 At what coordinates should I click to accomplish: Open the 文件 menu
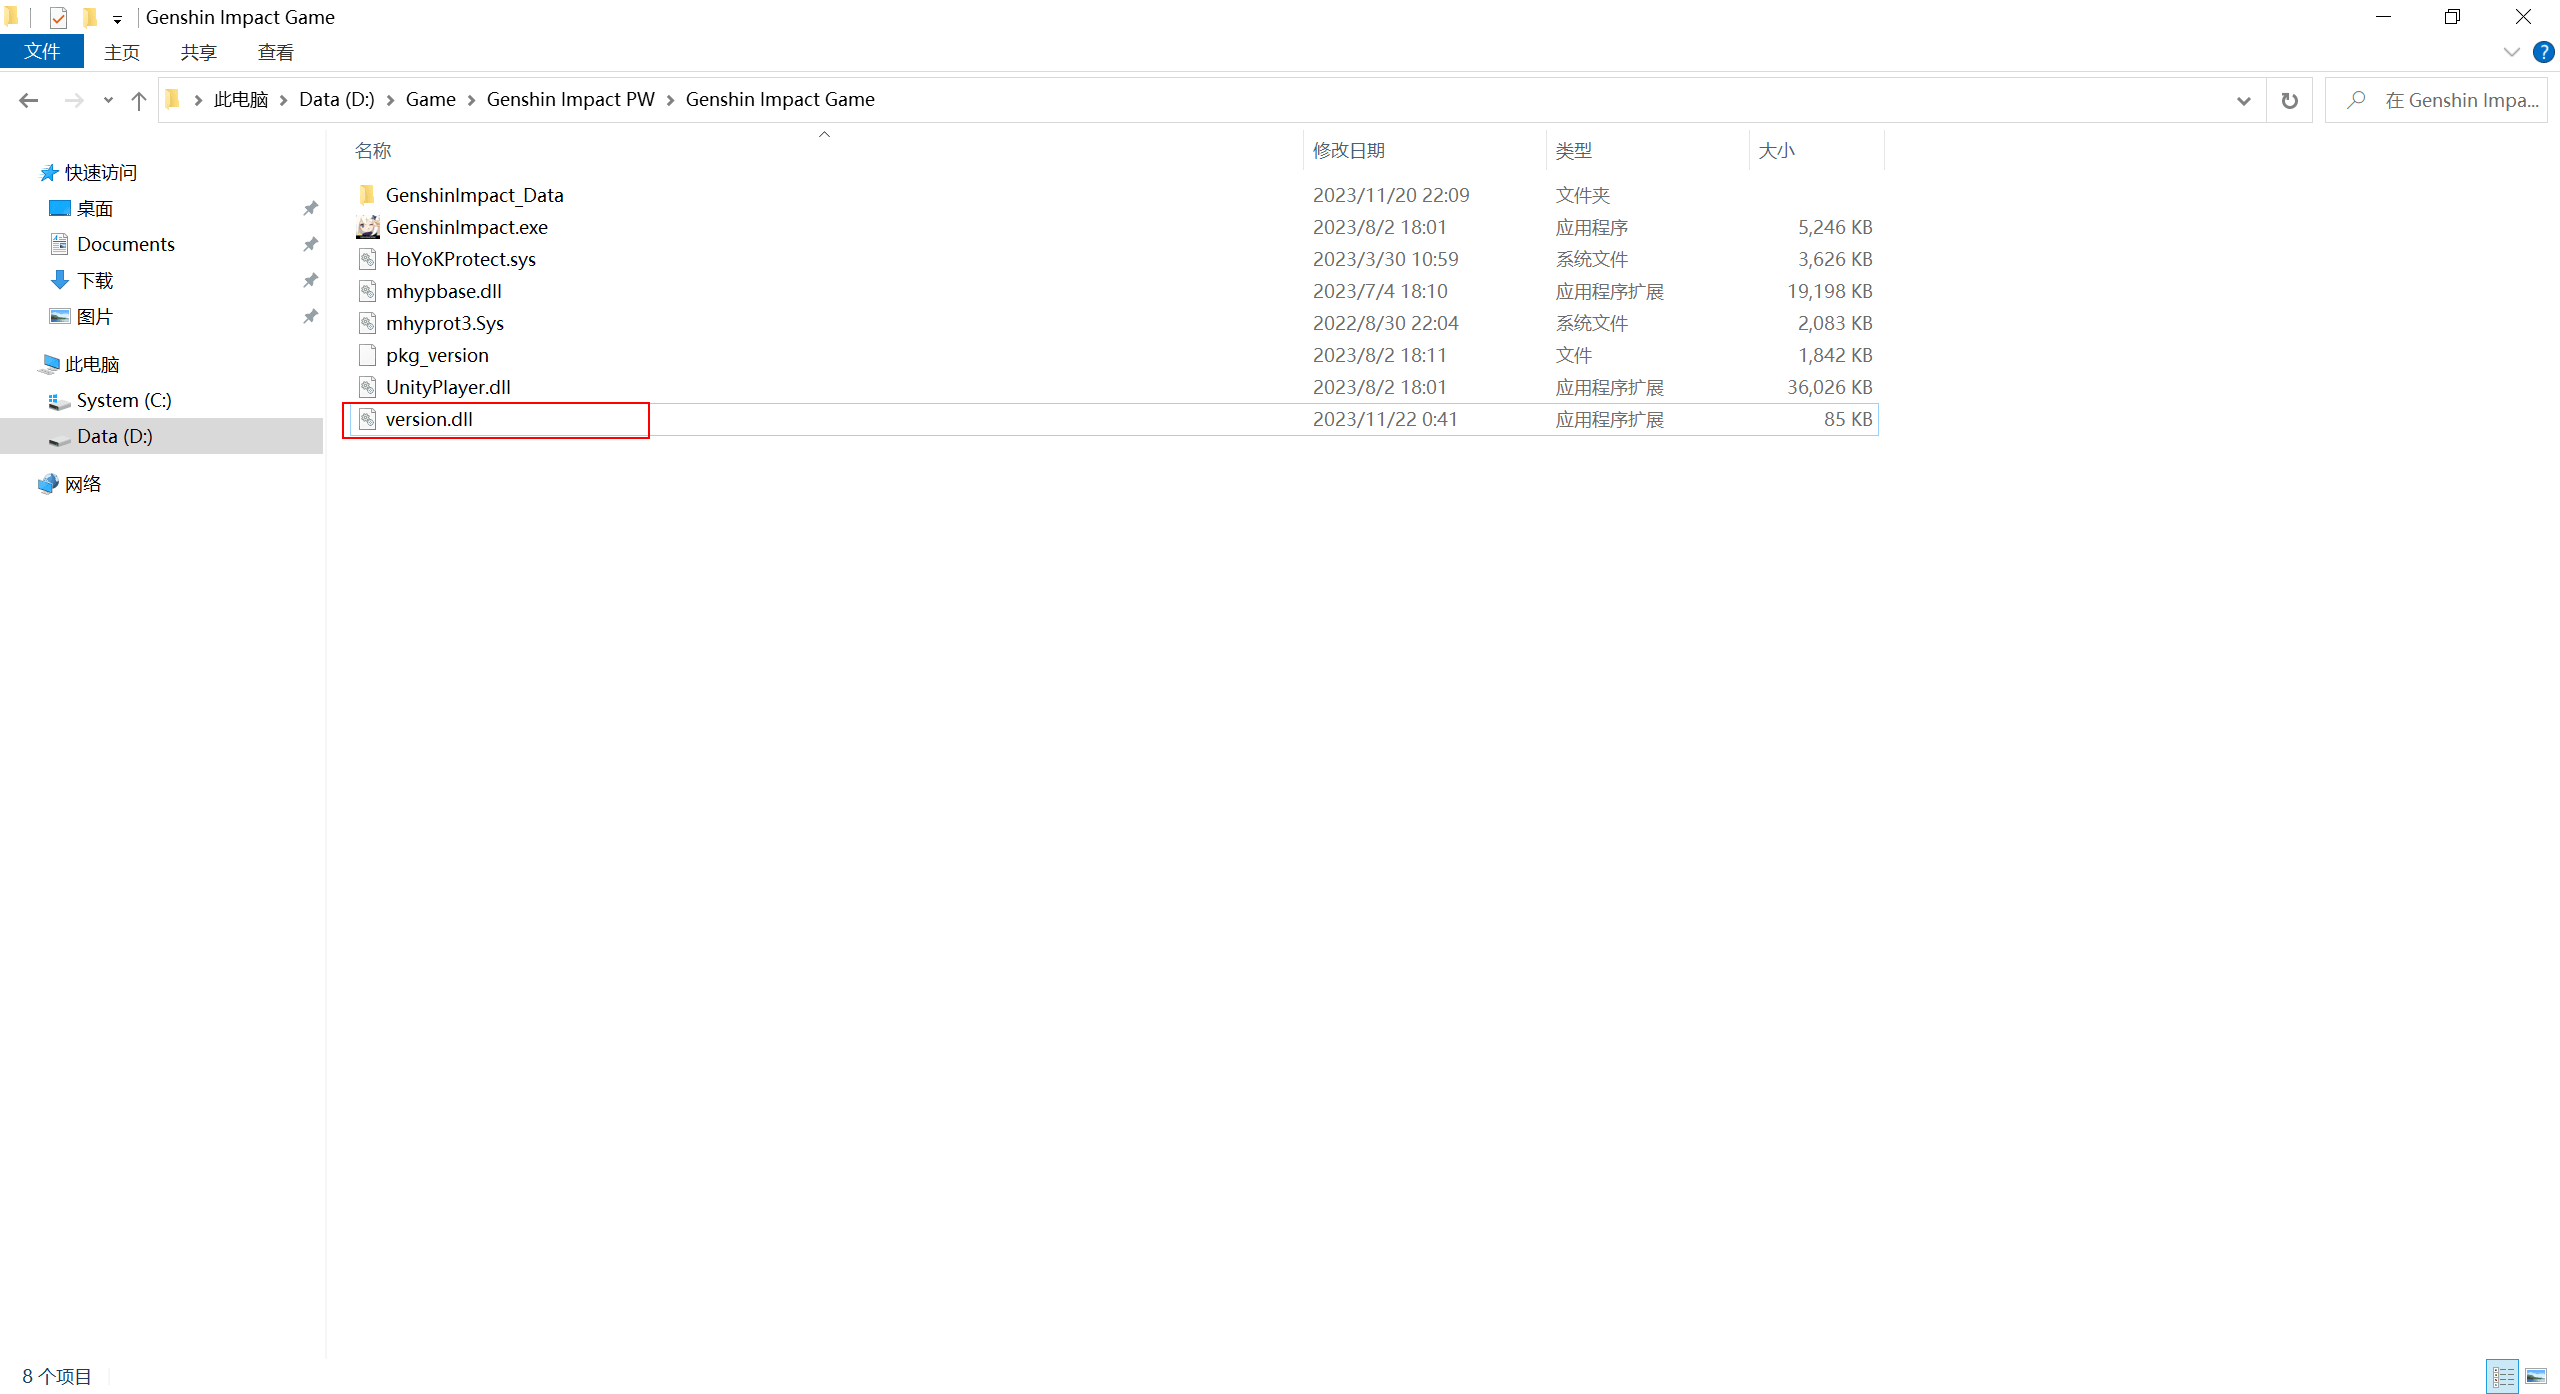(x=42, y=52)
